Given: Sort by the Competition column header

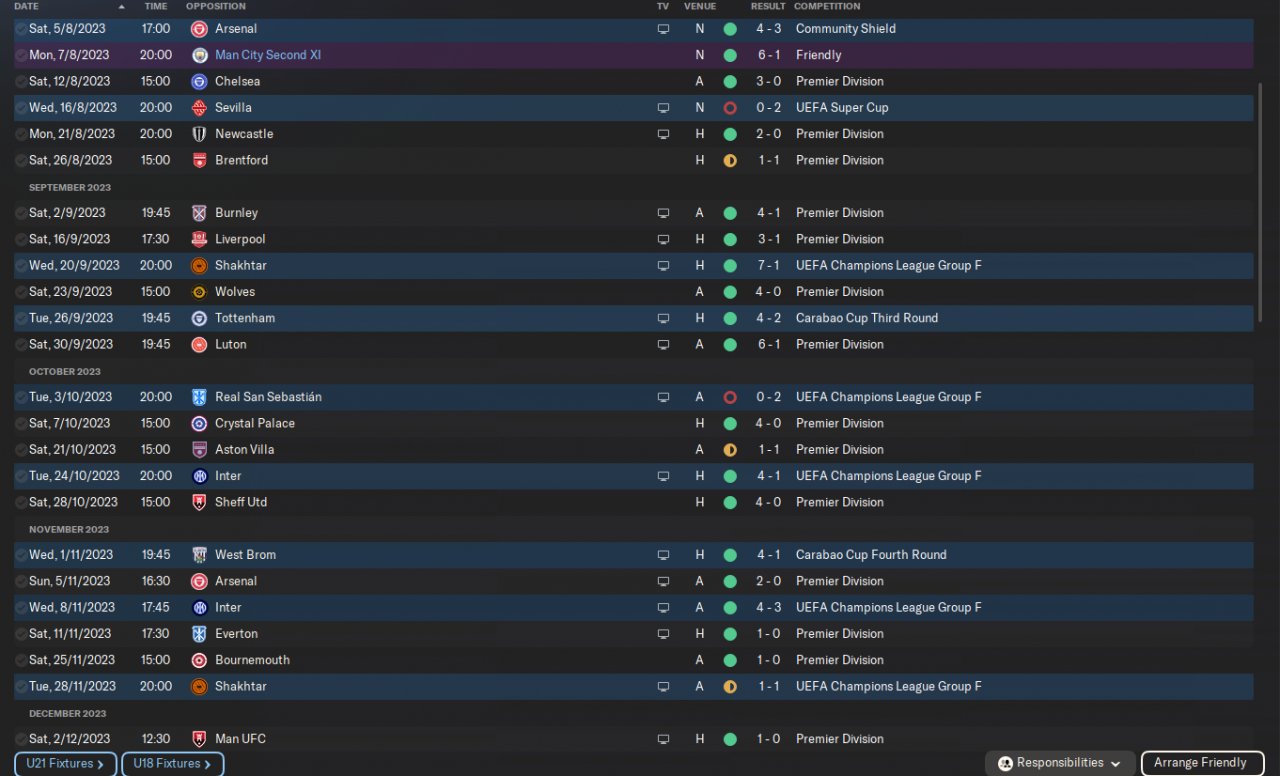Looking at the screenshot, I should 827,6.
